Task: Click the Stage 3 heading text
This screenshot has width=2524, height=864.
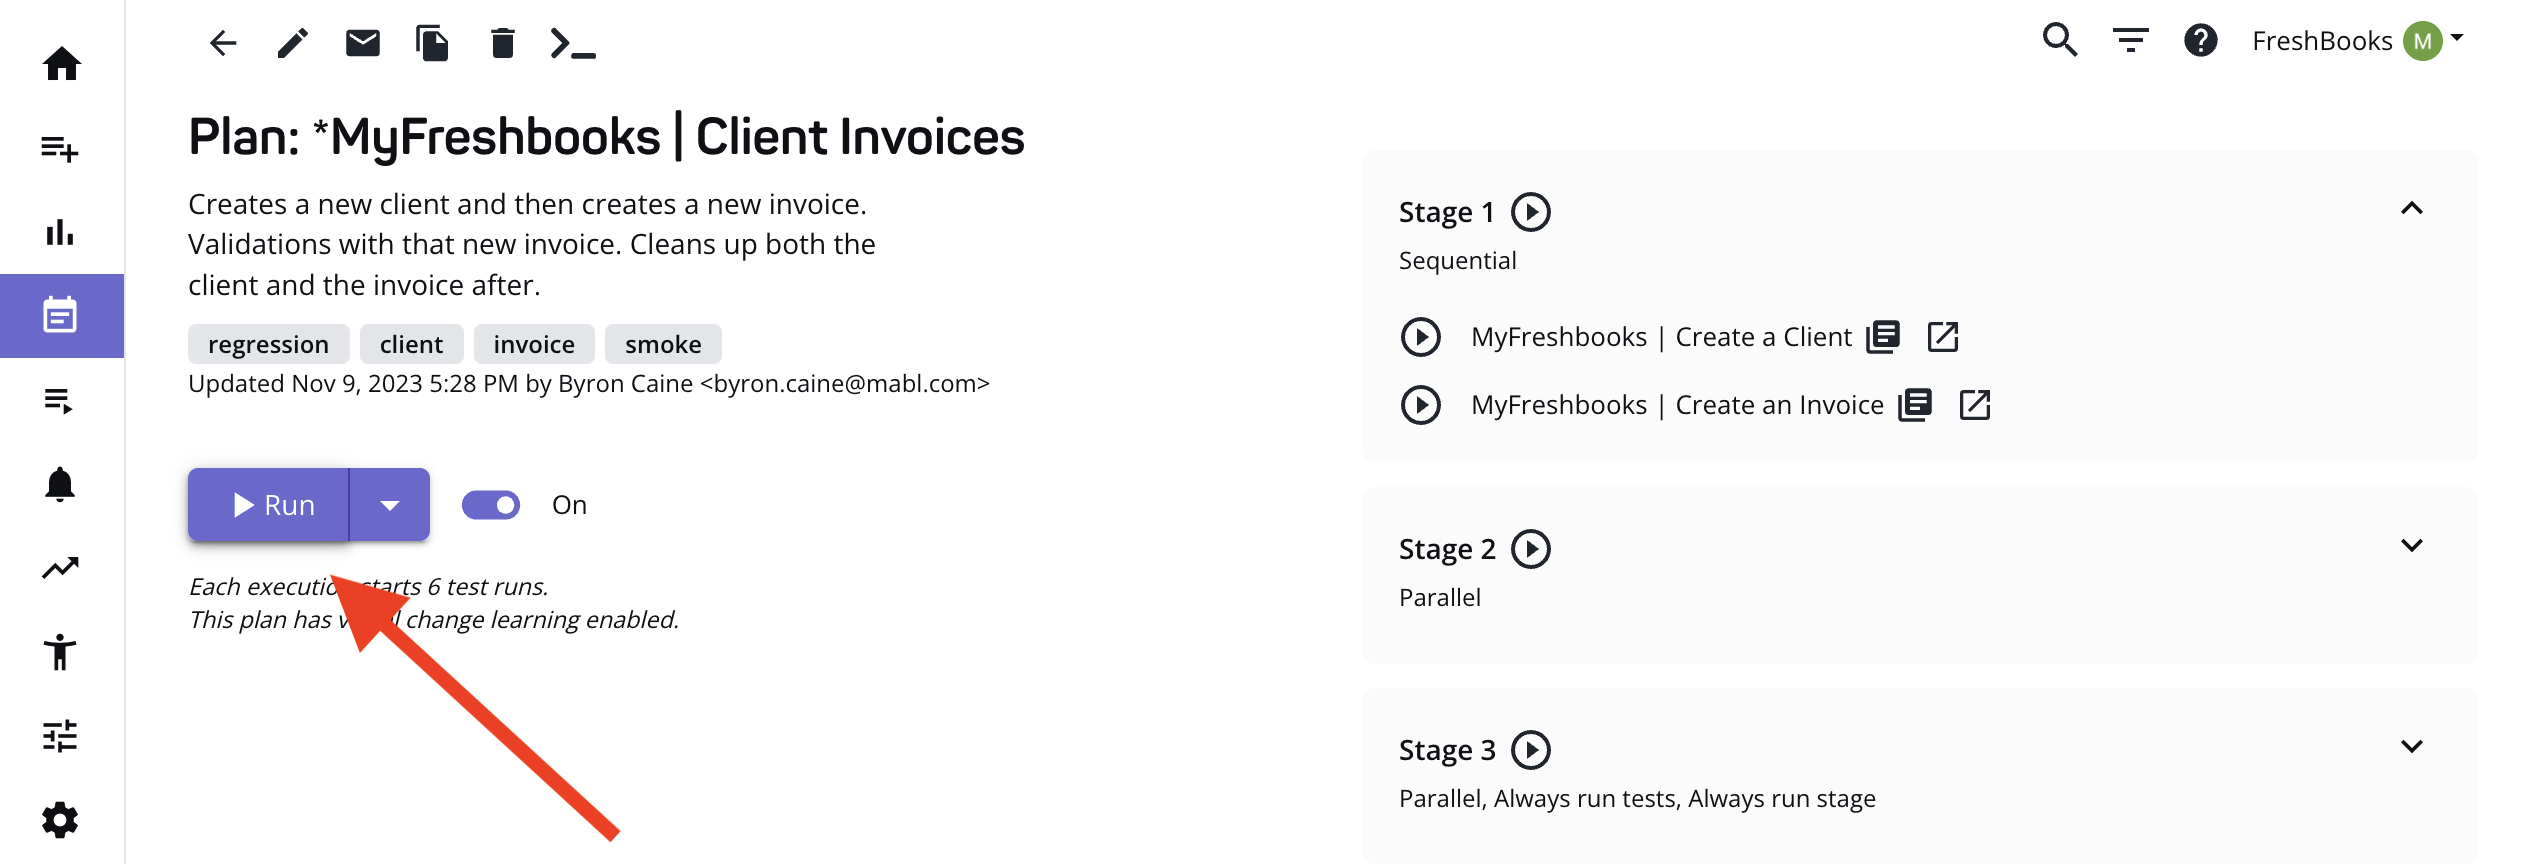Action: click(x=1447, y=750)
